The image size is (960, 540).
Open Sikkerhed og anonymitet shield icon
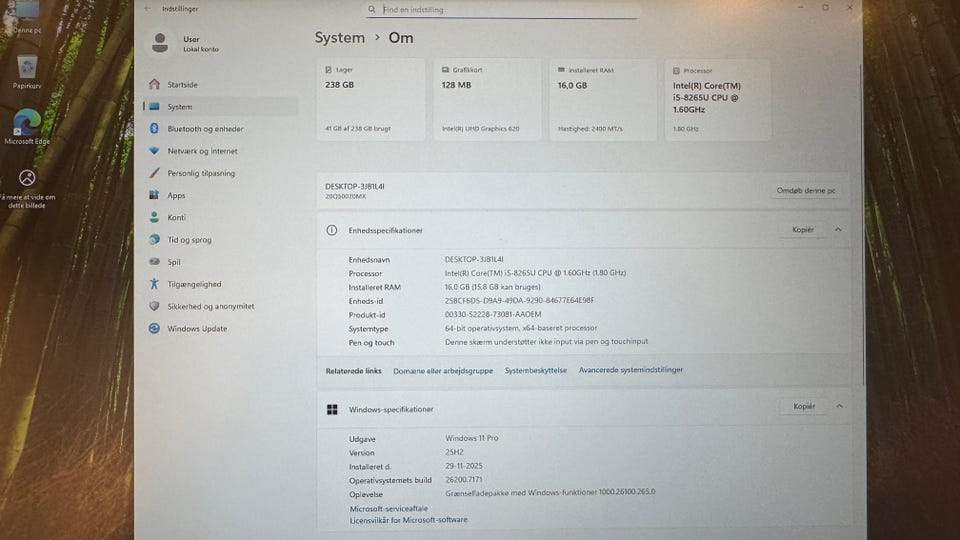[154, 306]
